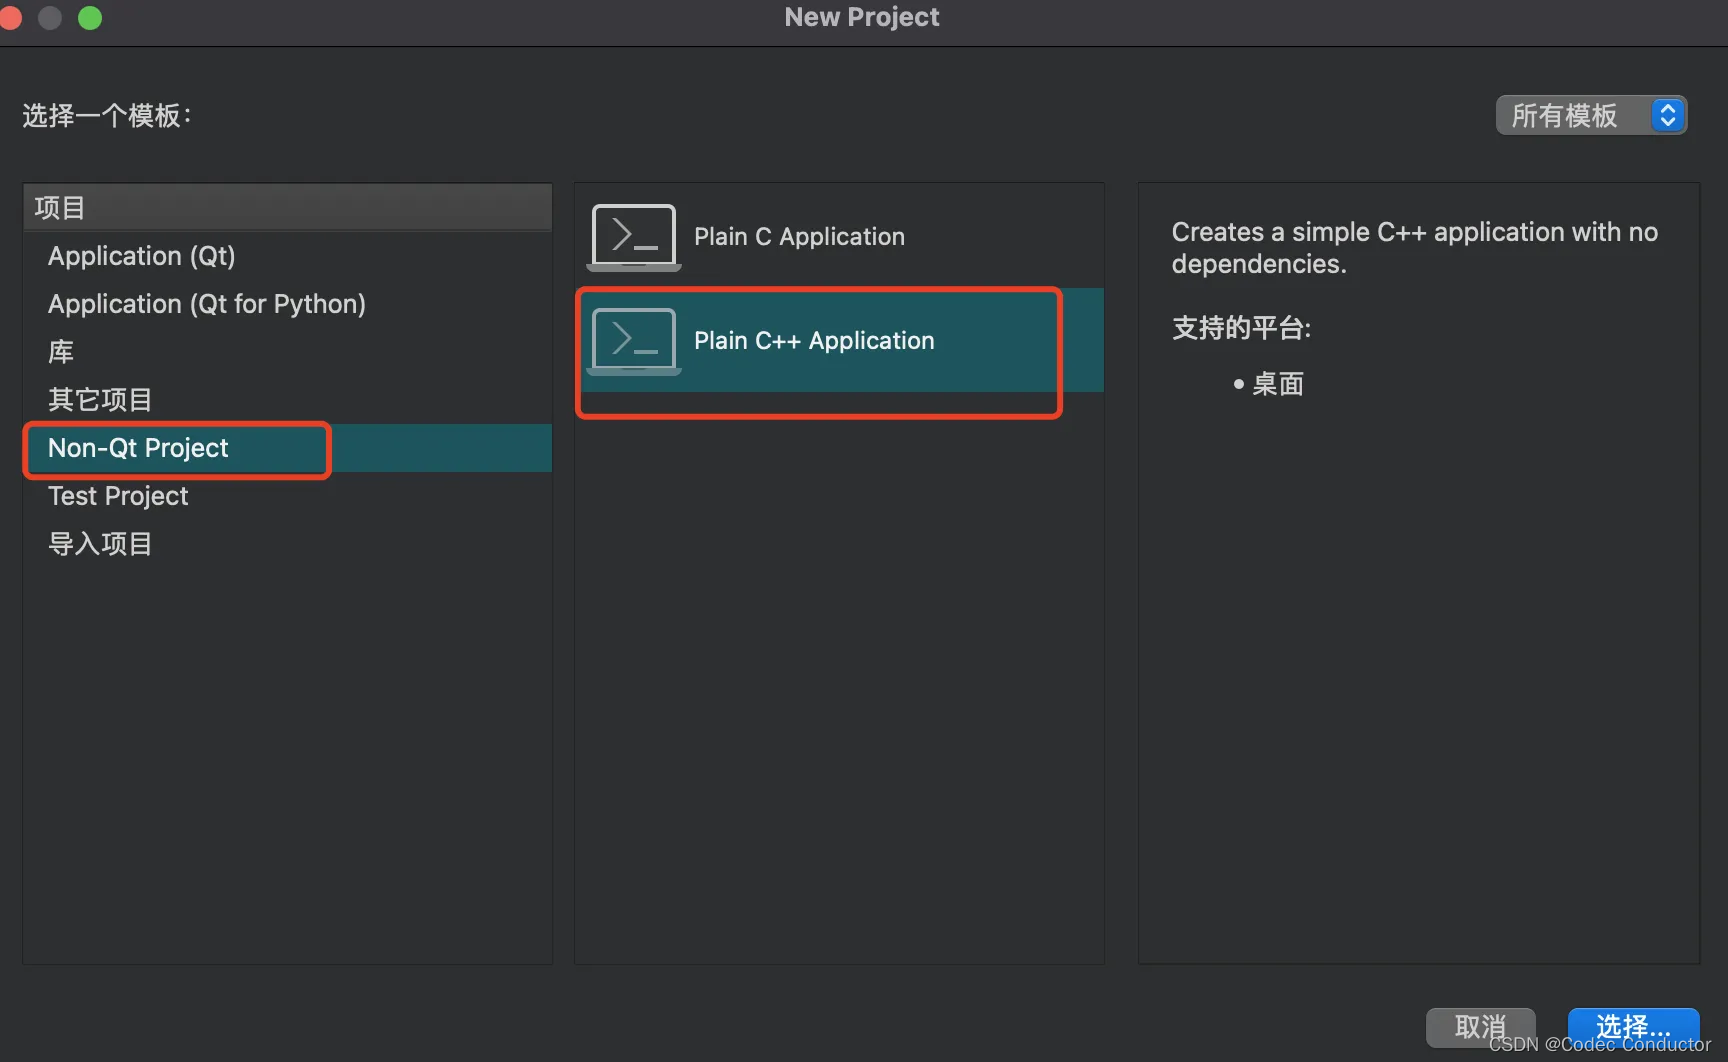Image resolution: width=1728 pixels, height=1062 pixels.
Task: Select the Plain C++ Application template
Action: coord(813,340)
